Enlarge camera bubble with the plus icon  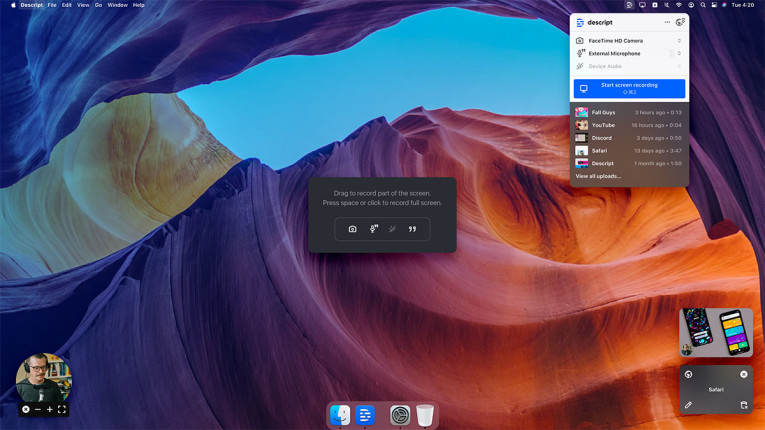pyautogui.click(x=50, y=409)
